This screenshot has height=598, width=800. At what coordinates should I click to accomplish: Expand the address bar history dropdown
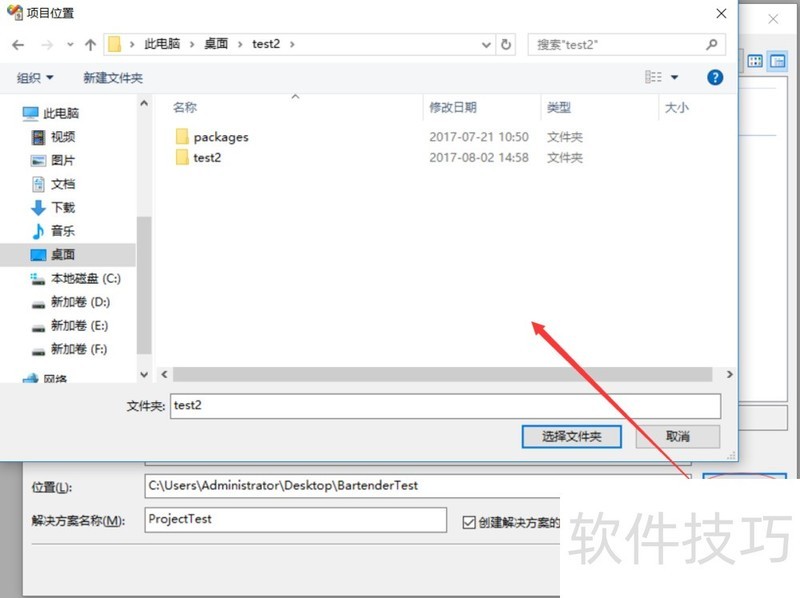tap(486, 44)
